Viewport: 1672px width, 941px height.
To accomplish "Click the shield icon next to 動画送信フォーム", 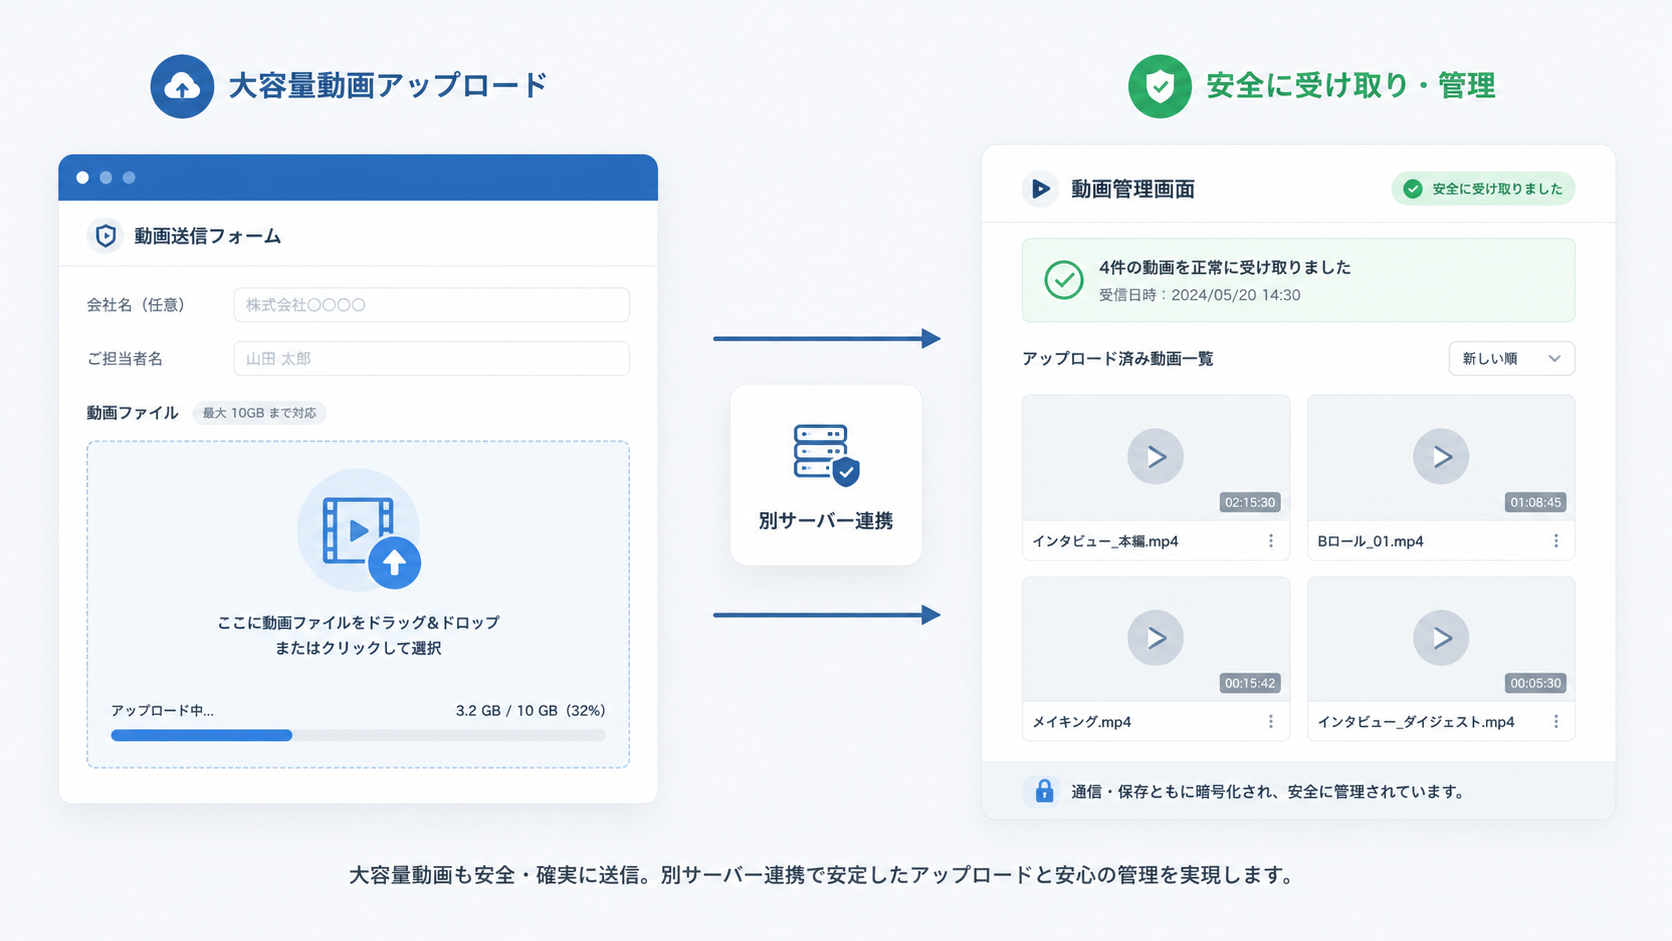I will point(105,236).
